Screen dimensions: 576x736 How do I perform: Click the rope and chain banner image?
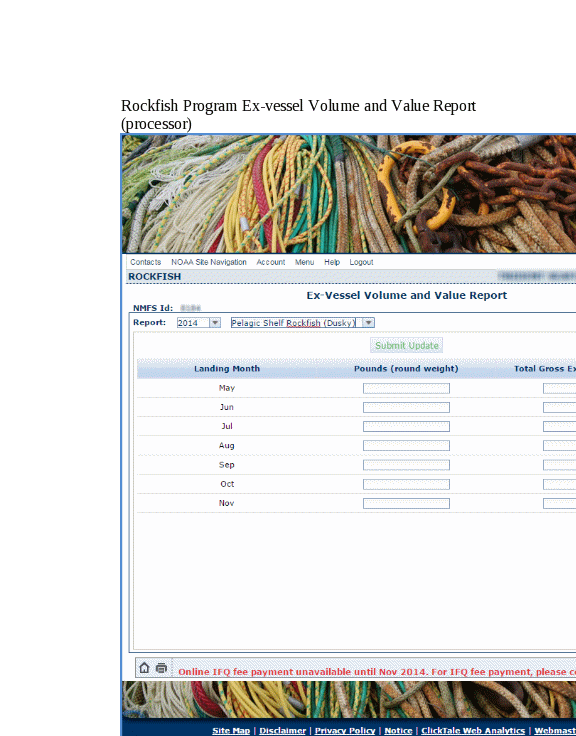[x=349, y=194]
